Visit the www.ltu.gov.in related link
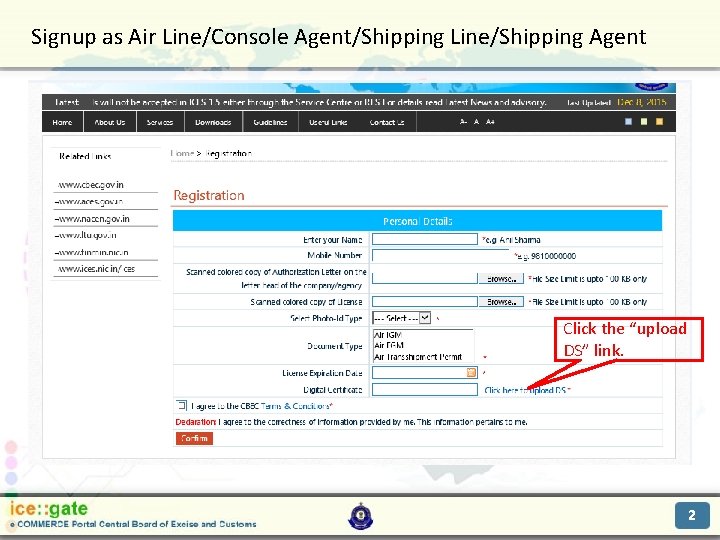The height and width of the screenshot is (540, 720). pyautogui.click(x=85, y=235)
